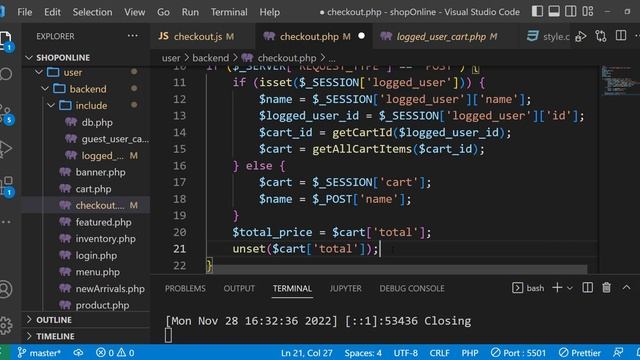This screenshot has height=360, width=640.
Task: Change encoding via UTF-8 status item
Action: click(405, 353)
